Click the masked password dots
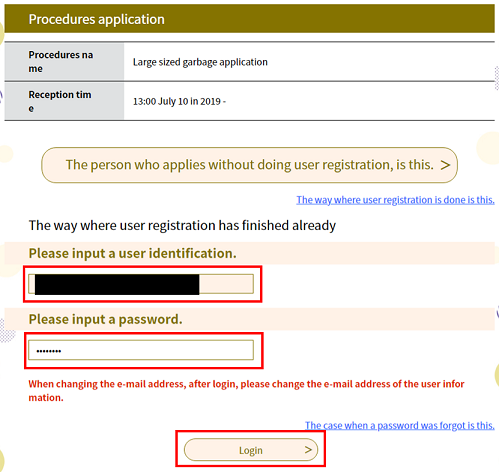 (x=49, y=351)
